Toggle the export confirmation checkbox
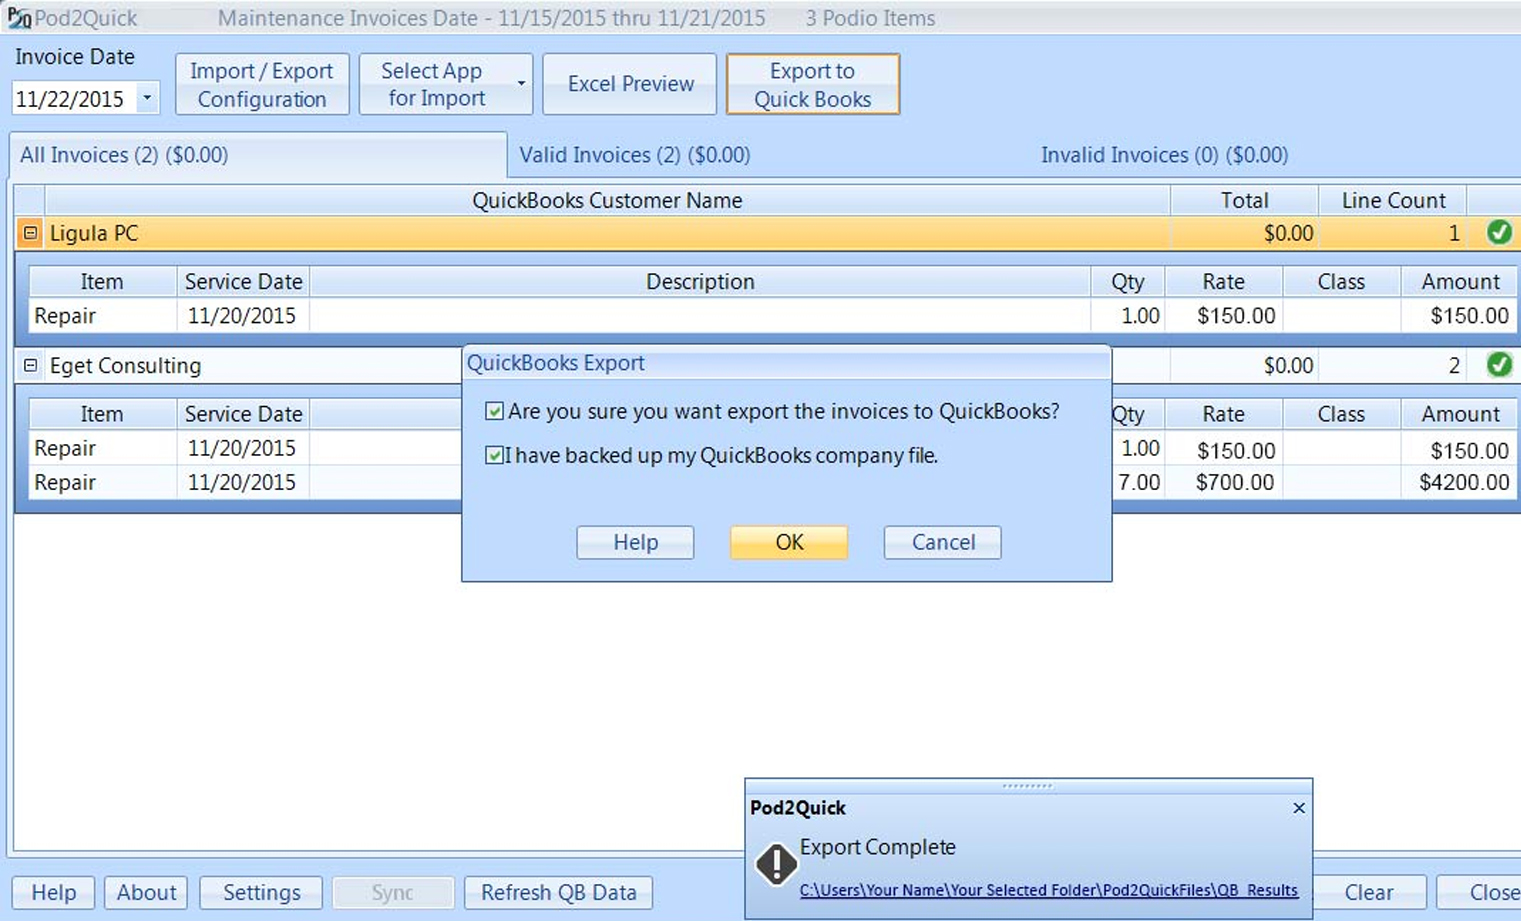Viewport: 1521px width, 921px height. (x=494, y=411)
